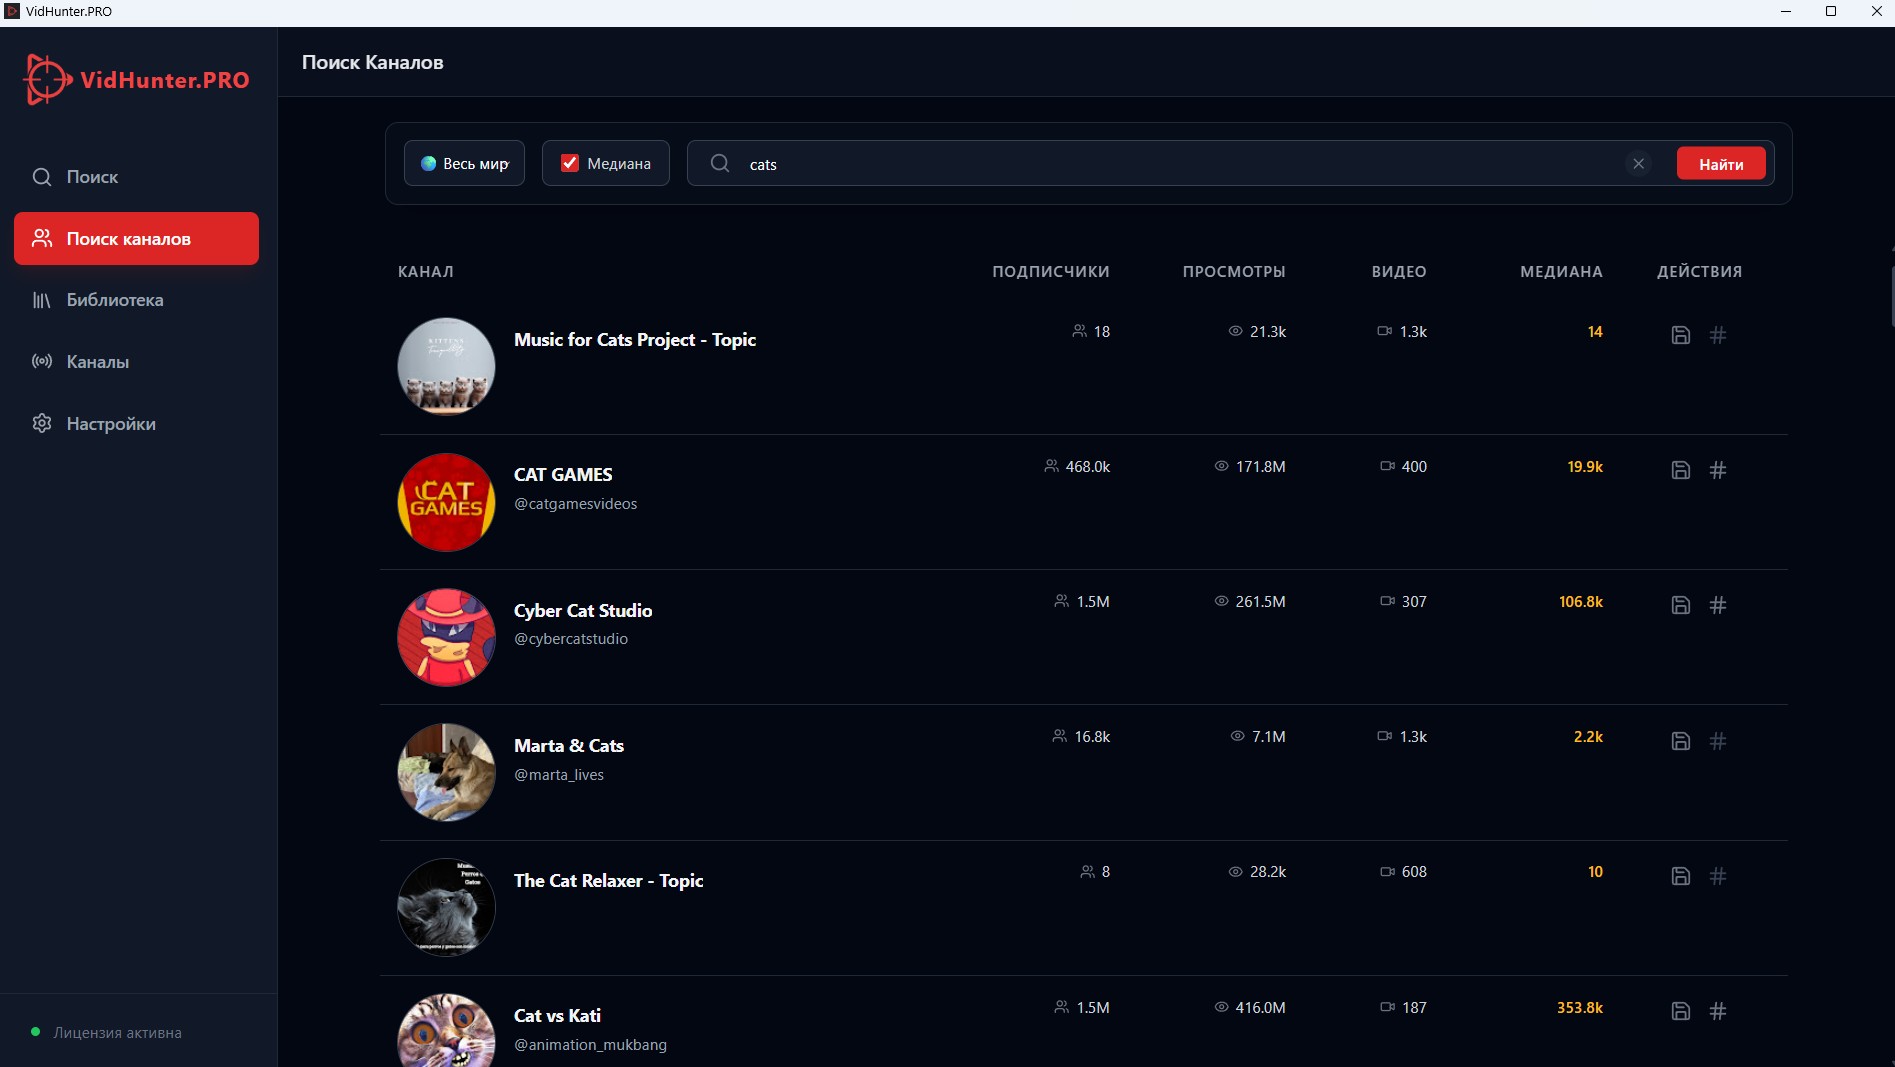Select Поиск каналов in the sidebar
The image size is (1895, 1067).
click(136, 238)
